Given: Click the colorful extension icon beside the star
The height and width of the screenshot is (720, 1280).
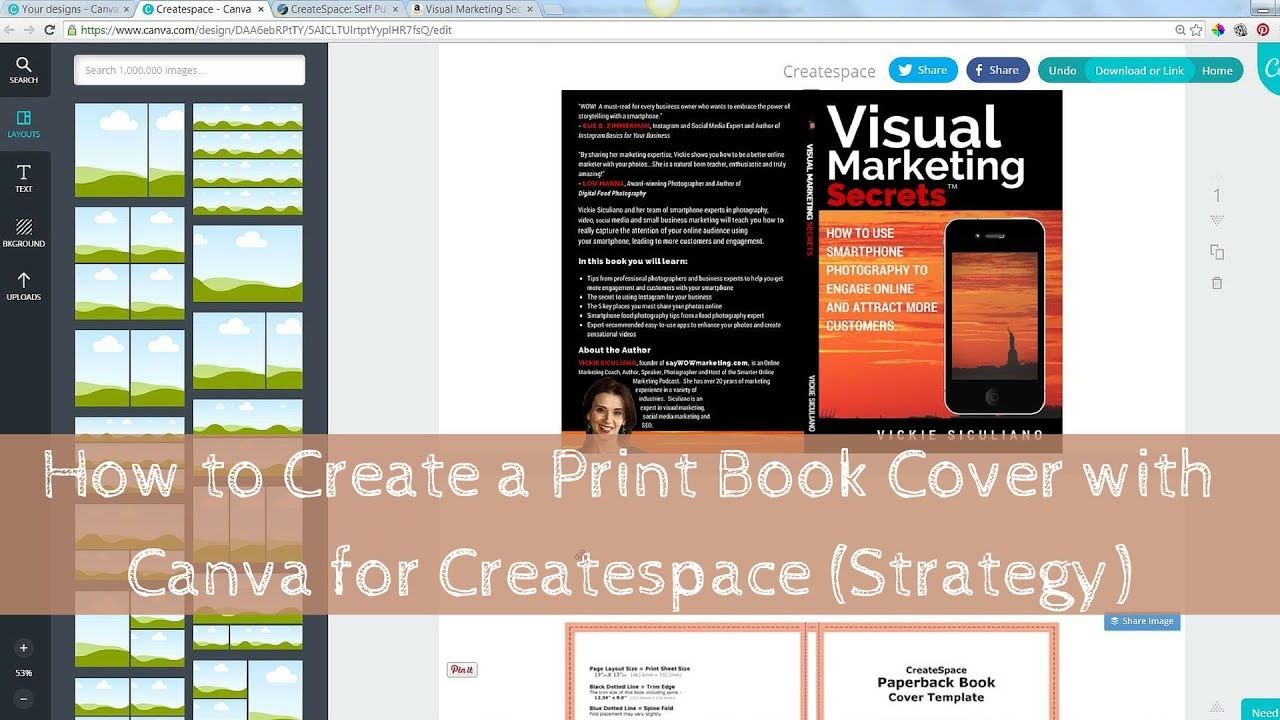Looking at the screenshot, I should 1218,30.
